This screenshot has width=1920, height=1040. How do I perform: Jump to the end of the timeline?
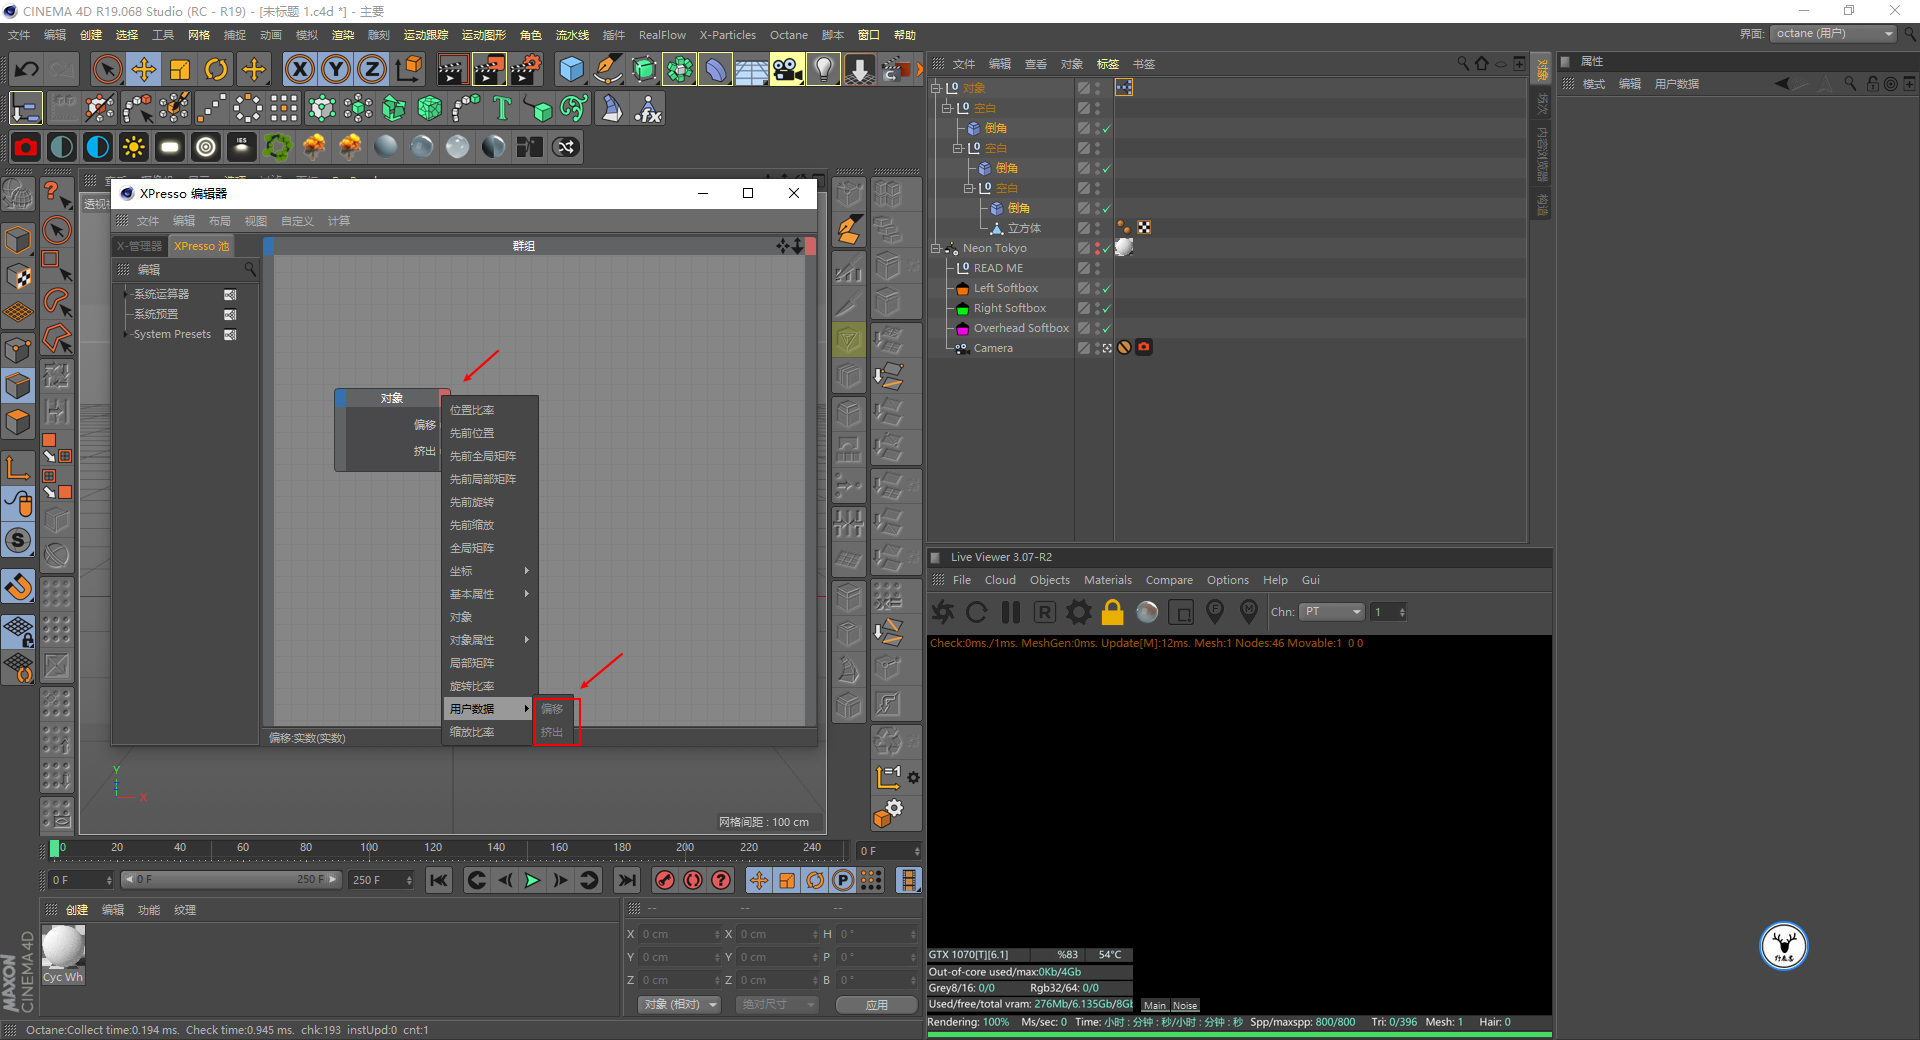coord(627,880)
